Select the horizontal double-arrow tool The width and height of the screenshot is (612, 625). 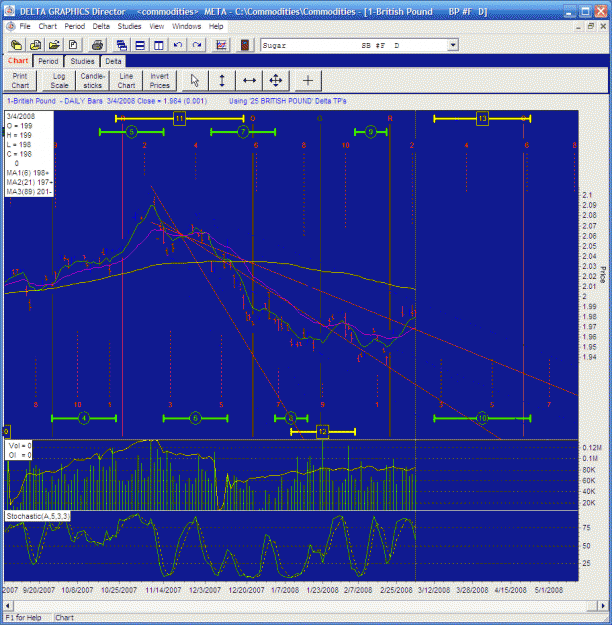coord(249,81)
